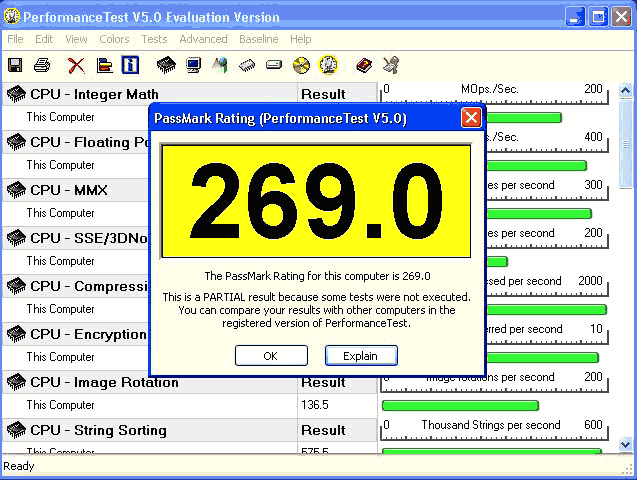Click the red X delete results icon
The width and height of the screenshot is (637, 480).
click(x=76, y=65)
